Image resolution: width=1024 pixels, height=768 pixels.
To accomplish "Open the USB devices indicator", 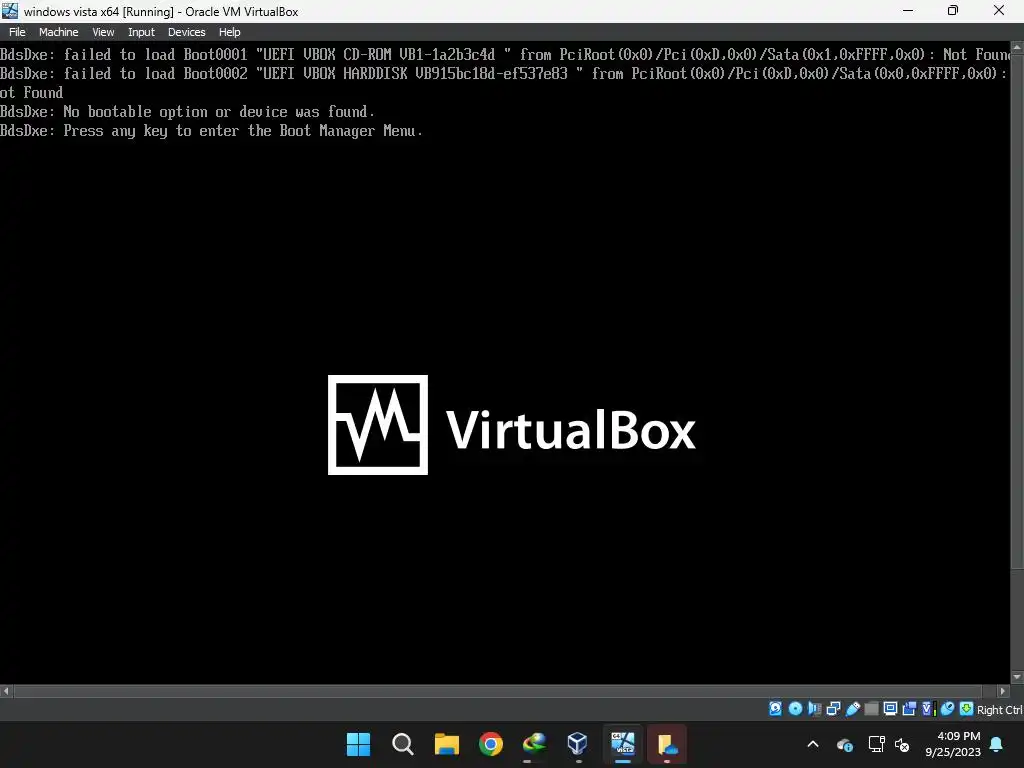I will click(x=852, y=709).
